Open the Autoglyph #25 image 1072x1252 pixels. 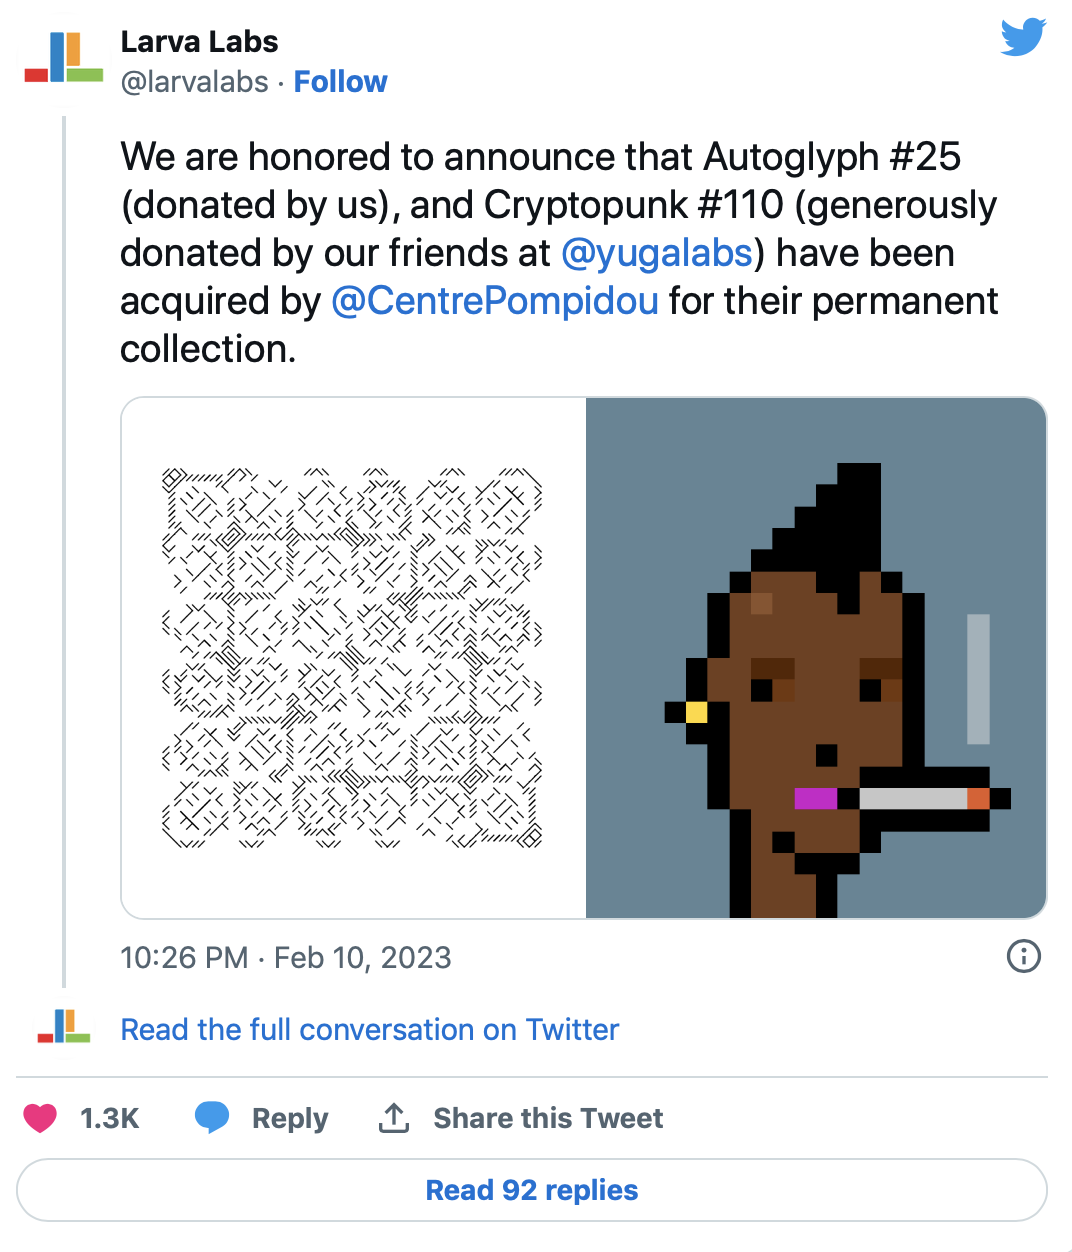point(353,658)
